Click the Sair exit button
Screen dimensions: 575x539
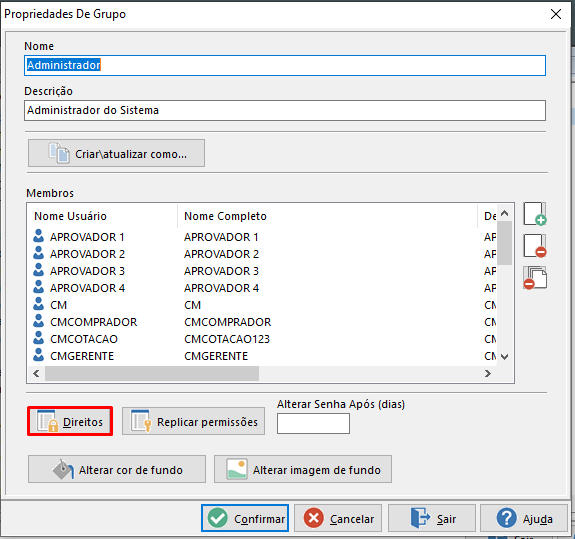(x=432, y=518)
